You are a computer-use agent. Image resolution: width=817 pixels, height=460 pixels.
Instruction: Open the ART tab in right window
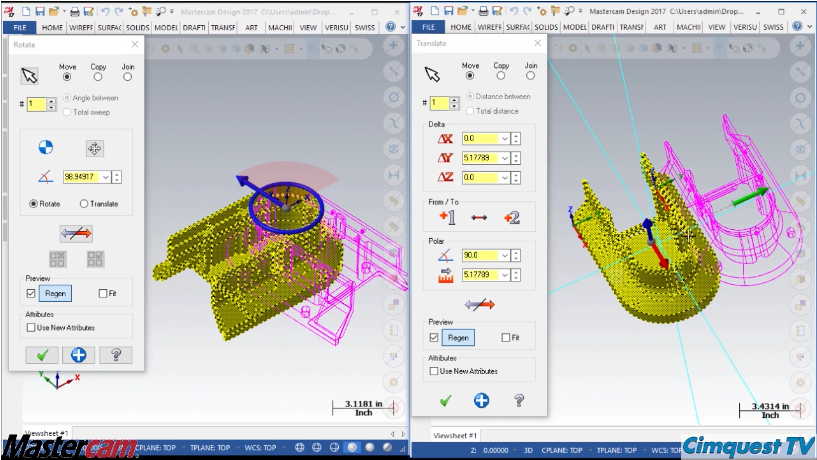[660, 27]
